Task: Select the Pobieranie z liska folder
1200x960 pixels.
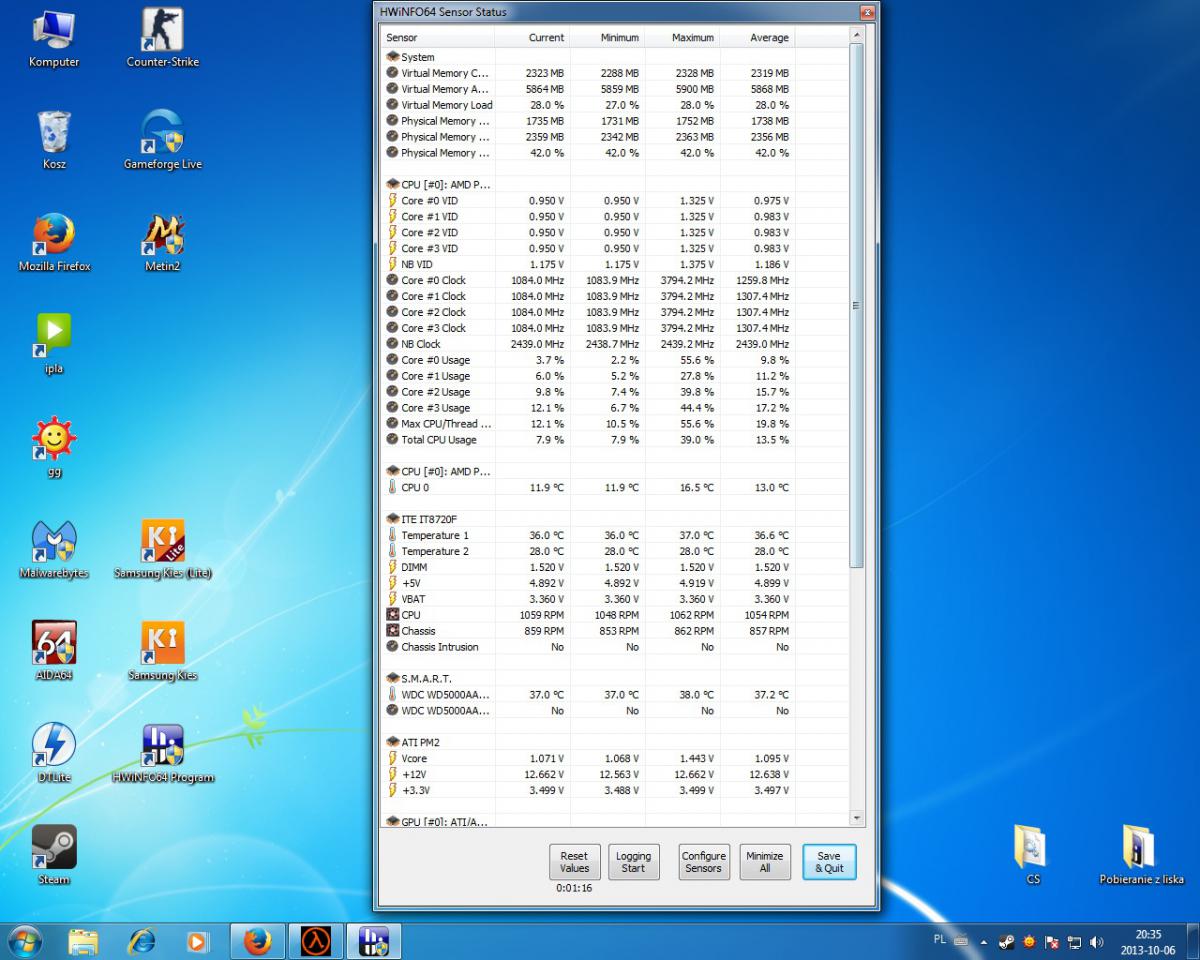Action: [1141, 855]
